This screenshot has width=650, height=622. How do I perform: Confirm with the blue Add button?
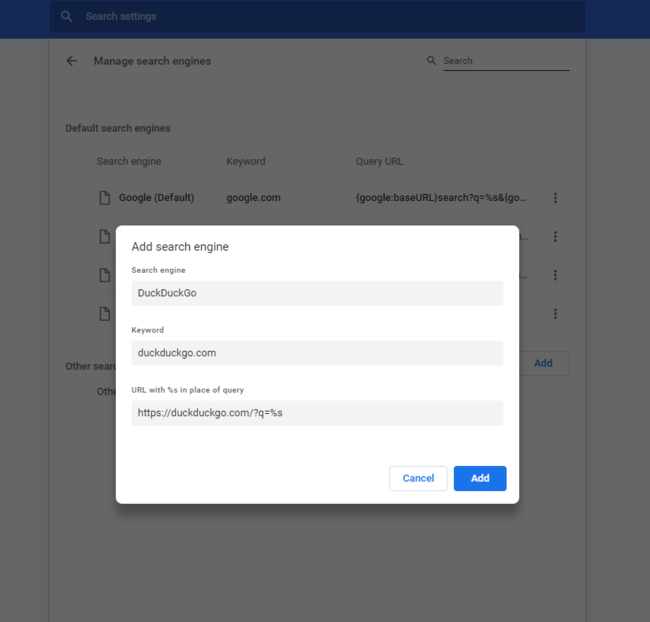[x=480, y=478]
